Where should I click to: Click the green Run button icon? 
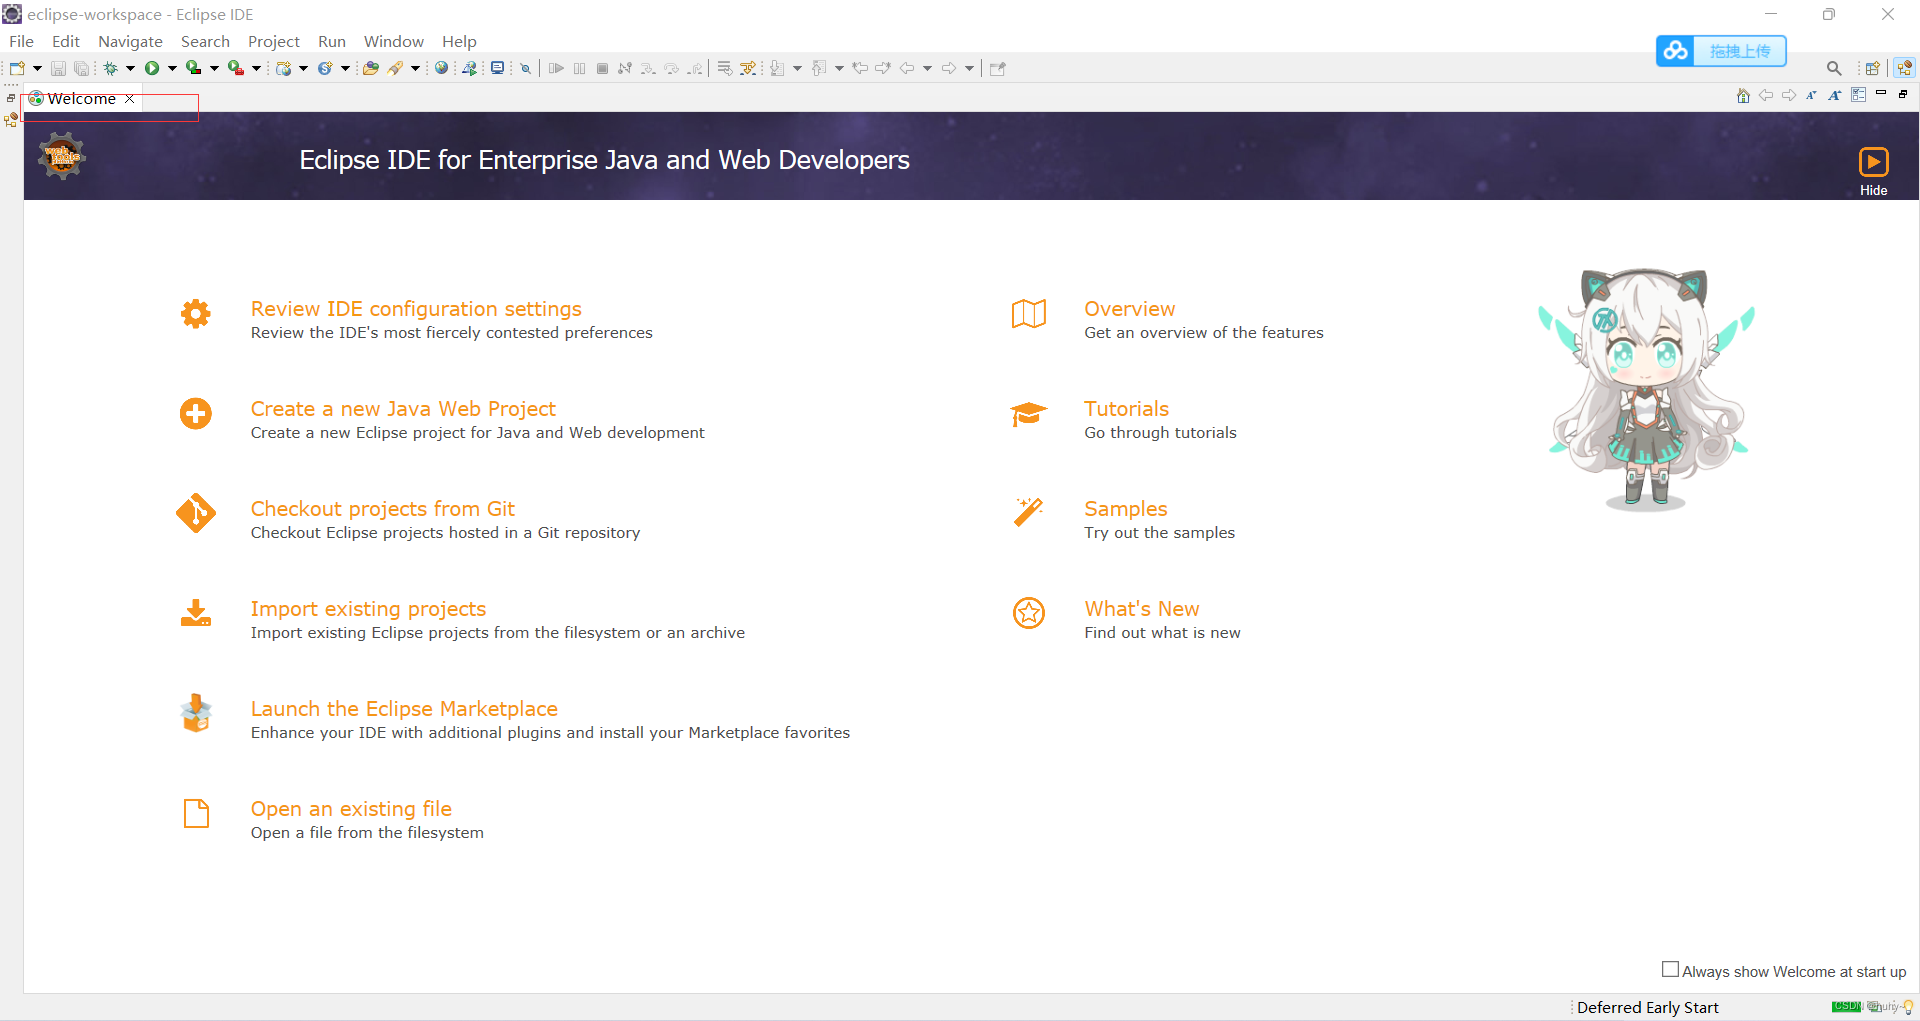(x=152, y=68)
